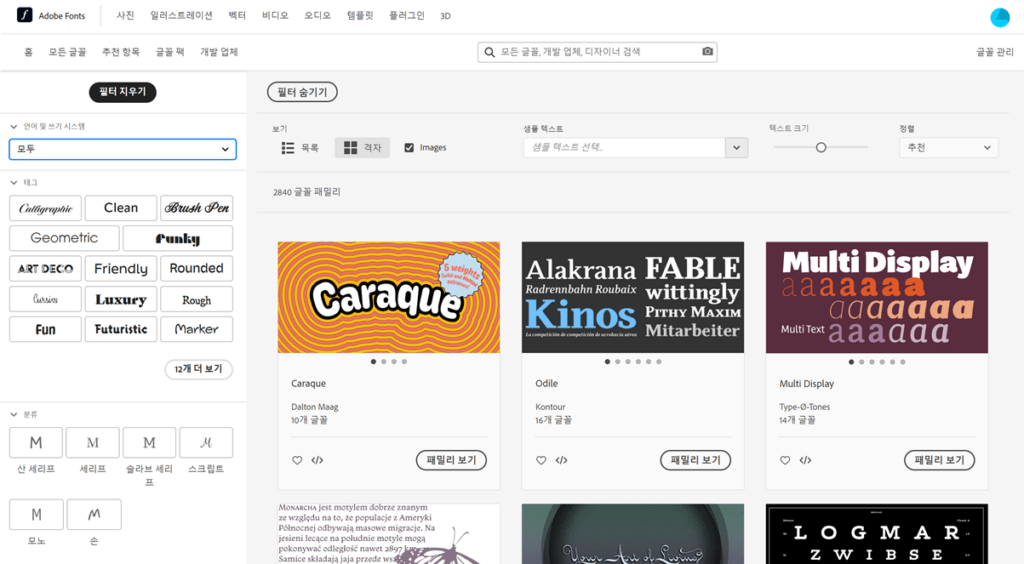View the Caraque family

point(451,460)
